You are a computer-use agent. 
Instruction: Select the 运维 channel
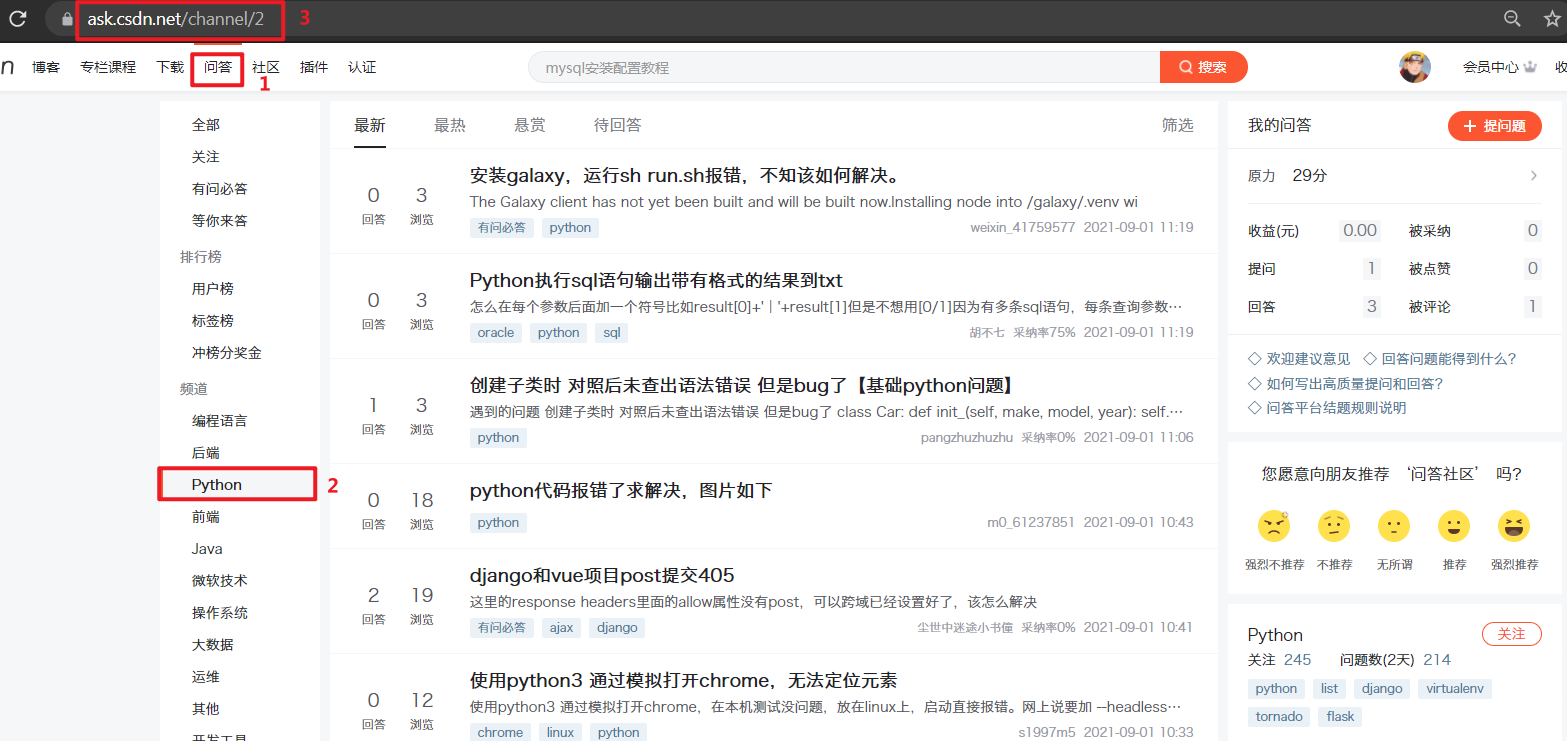pos(206,677)
